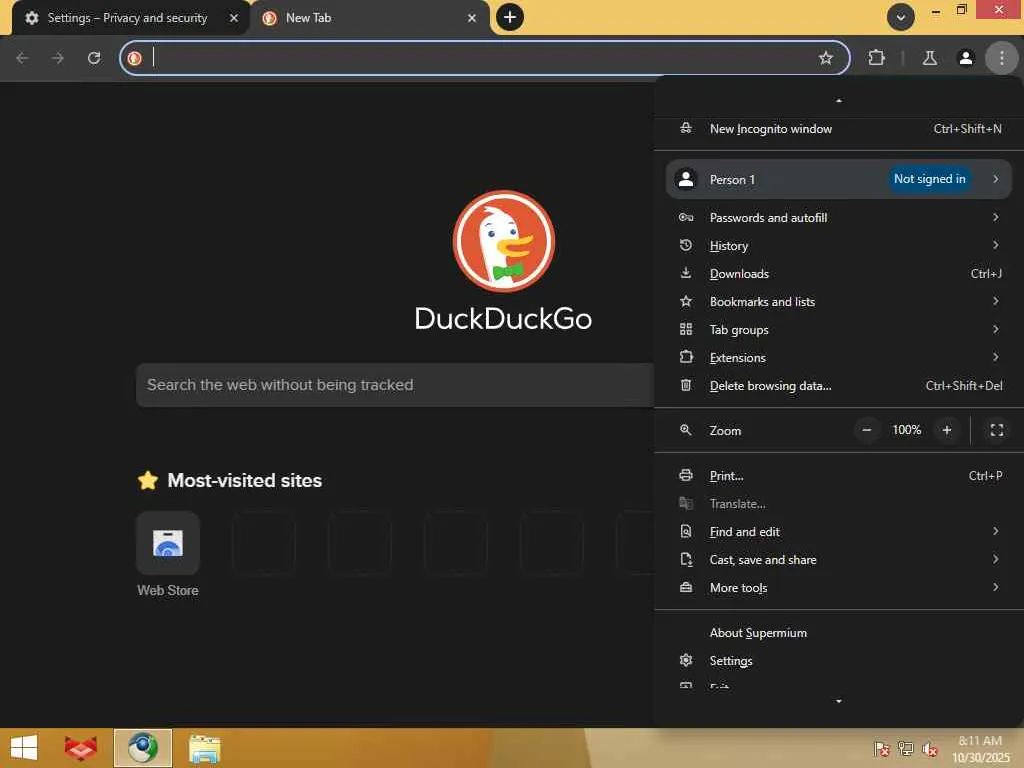The width and height of the screenshot is (1024, 768).
Task: Close the three-dot browser menu button
Action: pyautogui.click(x=1001, y=58)
